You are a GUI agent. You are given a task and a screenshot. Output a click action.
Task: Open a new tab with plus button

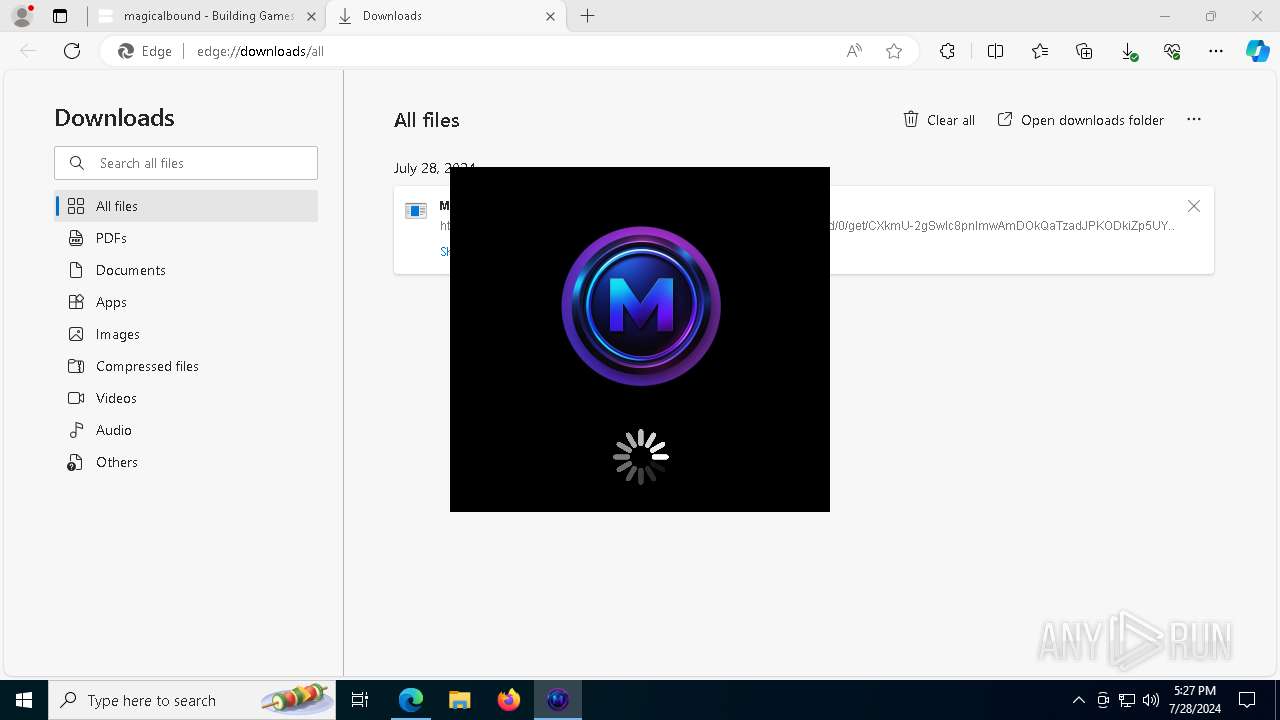(x=588, y=16)
